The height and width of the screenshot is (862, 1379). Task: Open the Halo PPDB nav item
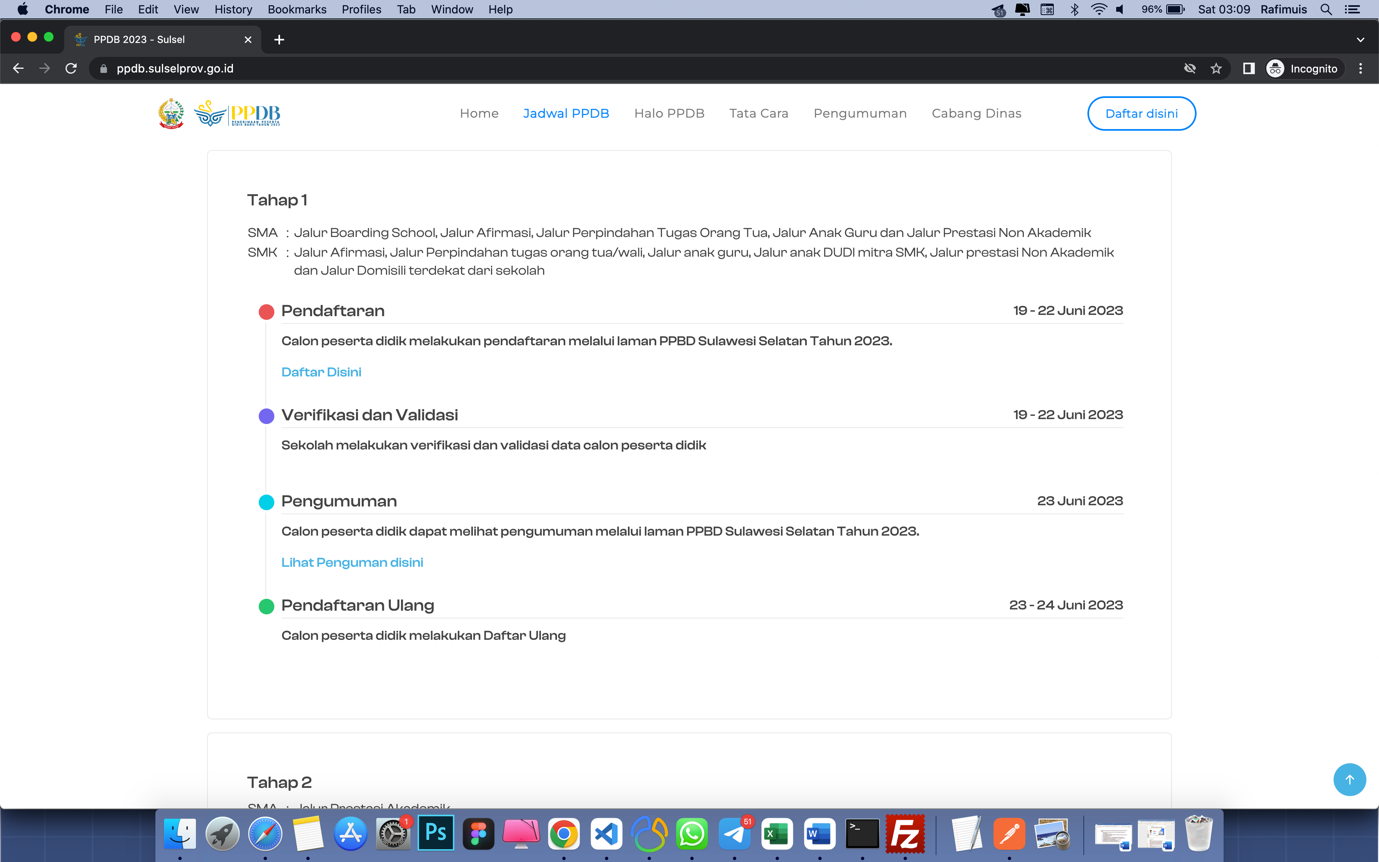(669, 114)
